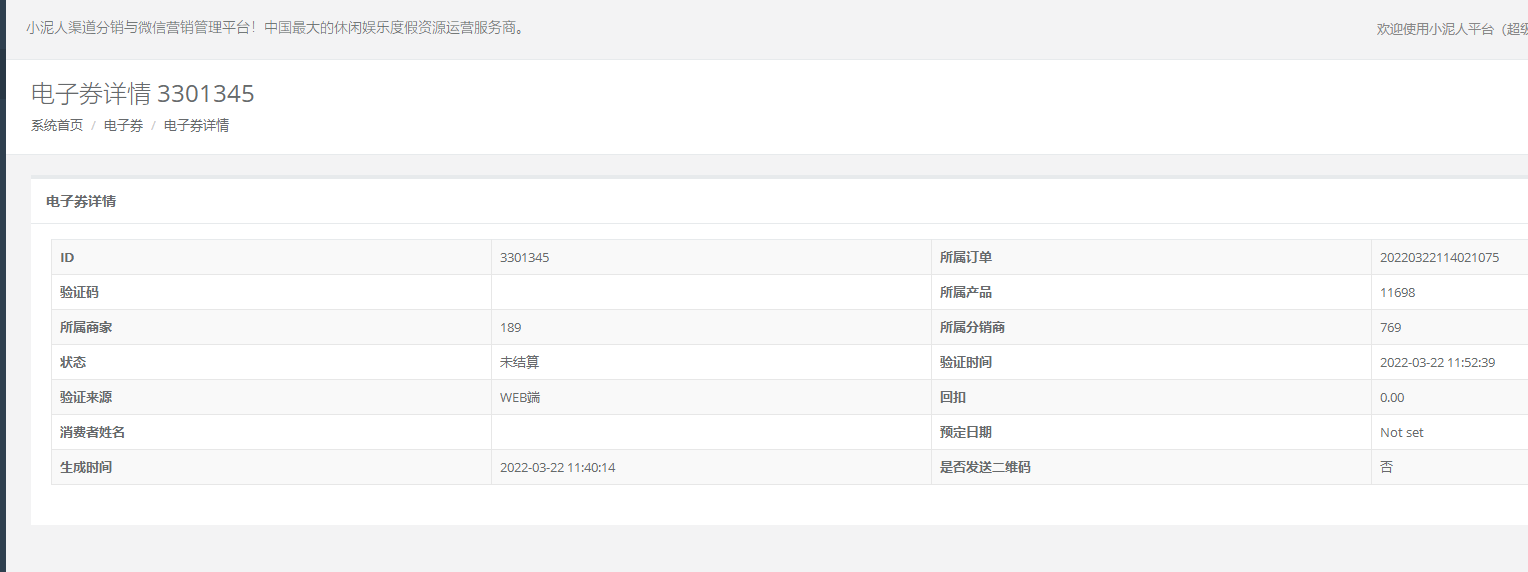Open the 电子券 breadcrumb link
The image size is (1528, 572).
(x=123, y=126)
